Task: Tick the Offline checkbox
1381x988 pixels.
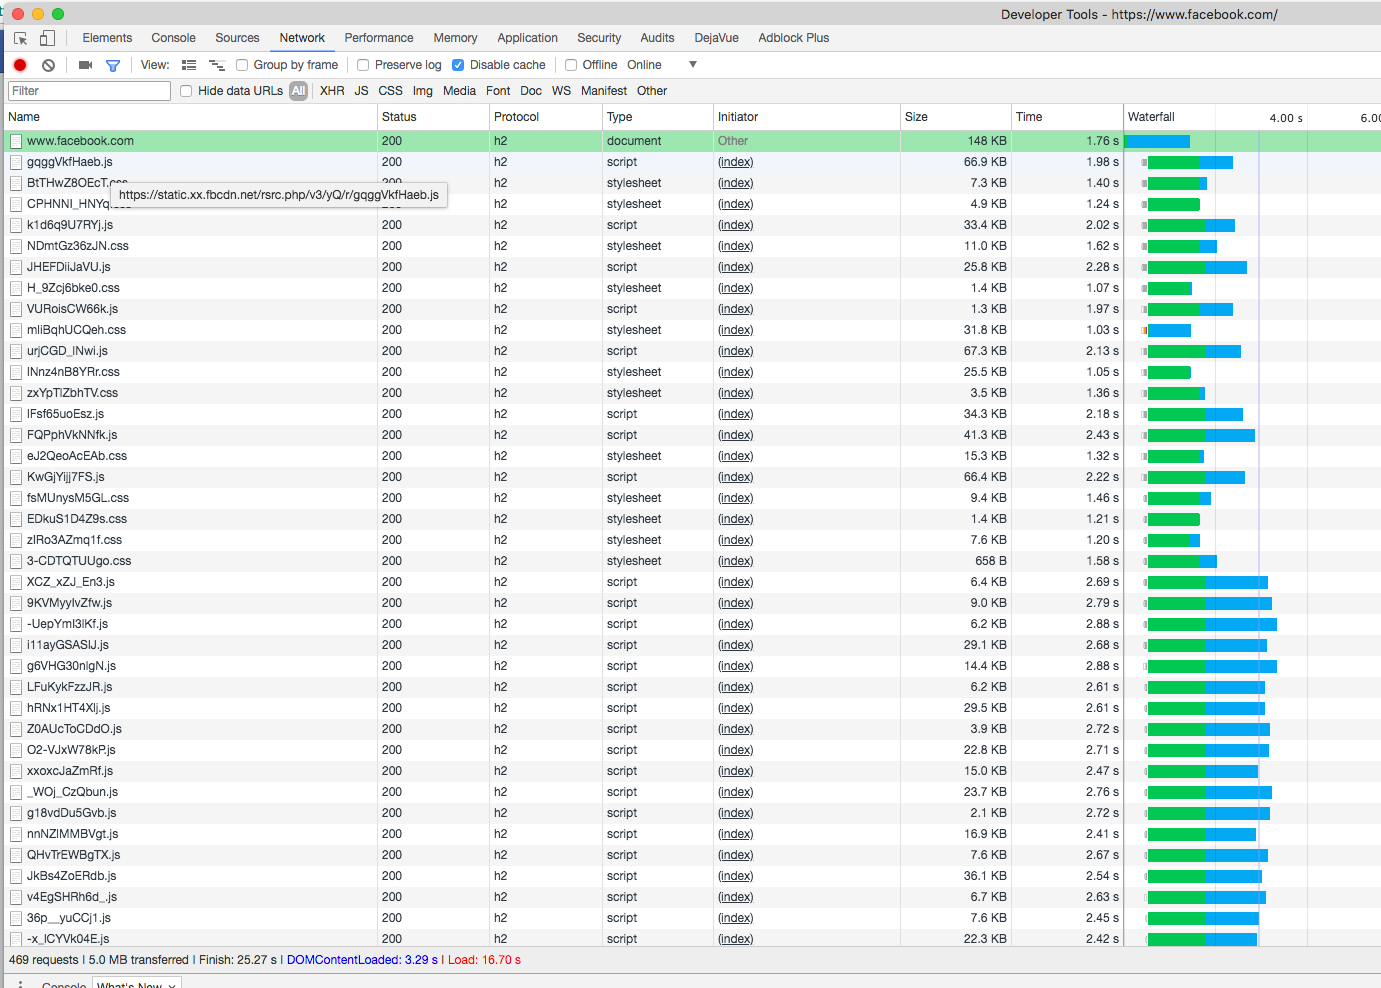Action: click(x=571, y=65)
